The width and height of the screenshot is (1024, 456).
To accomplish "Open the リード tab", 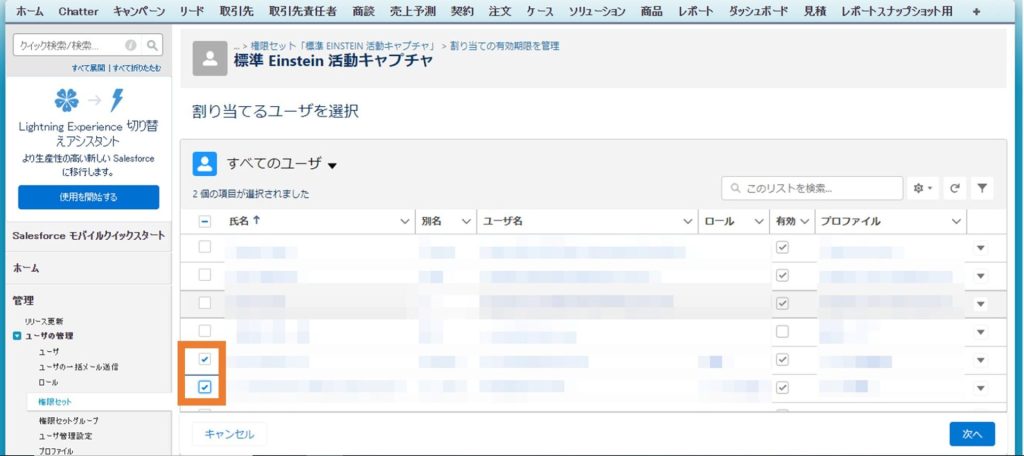I will tap(191, 11).
